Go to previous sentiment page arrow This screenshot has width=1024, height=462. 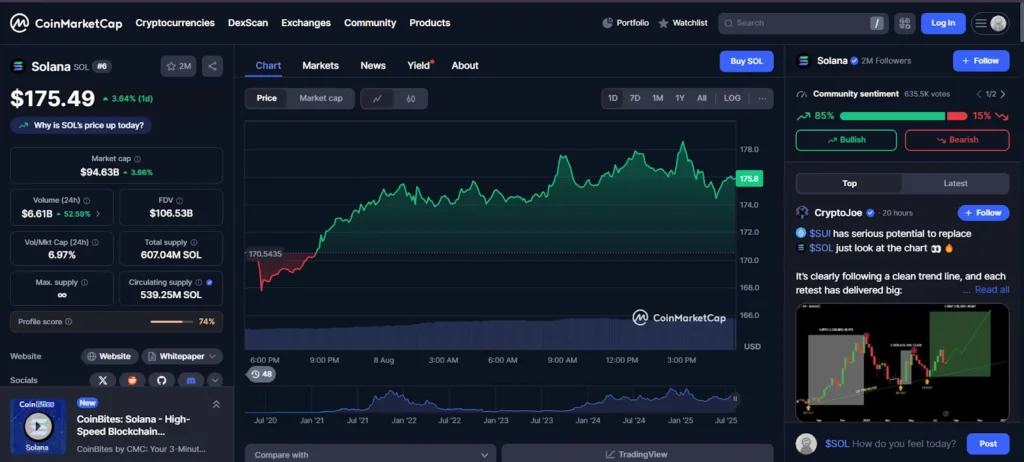(x=978, y=94)
